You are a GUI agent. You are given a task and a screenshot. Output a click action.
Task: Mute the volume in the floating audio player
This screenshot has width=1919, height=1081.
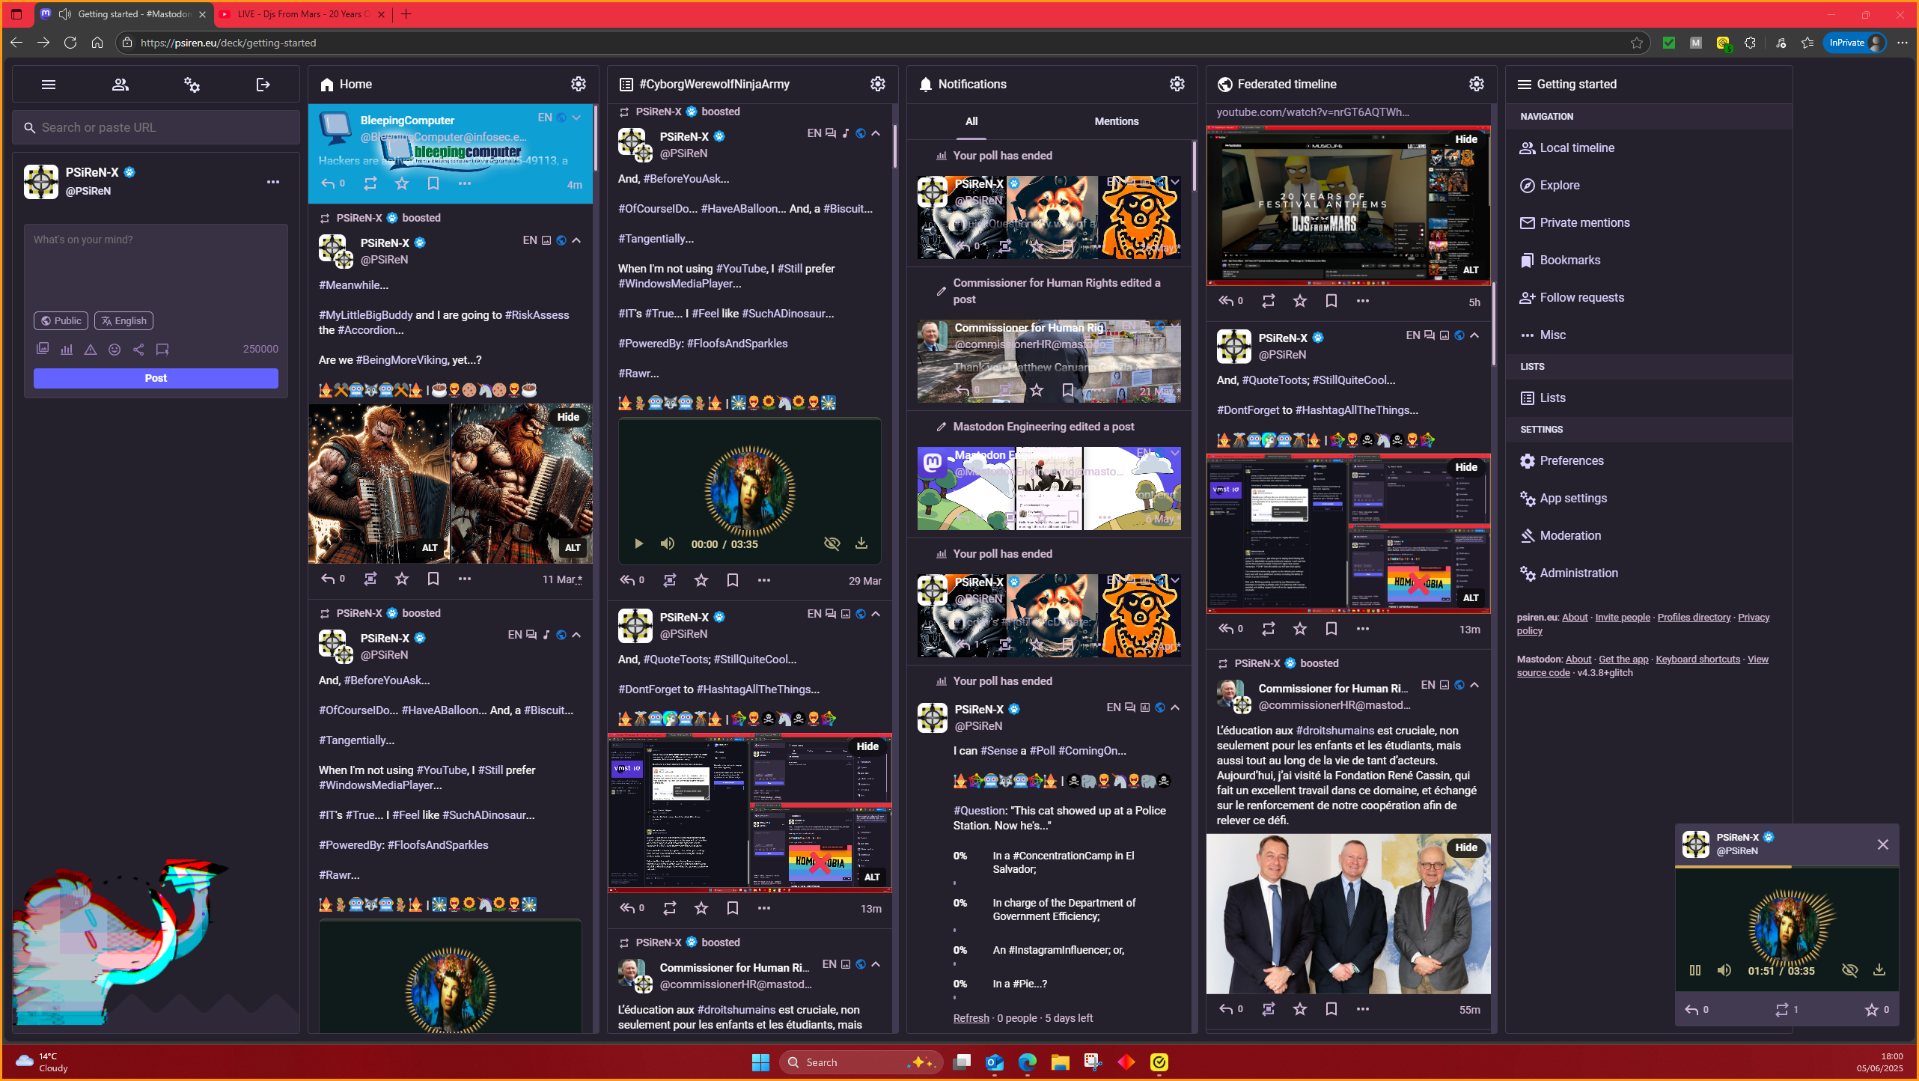pyautogui.click(x=1724, y=970)
